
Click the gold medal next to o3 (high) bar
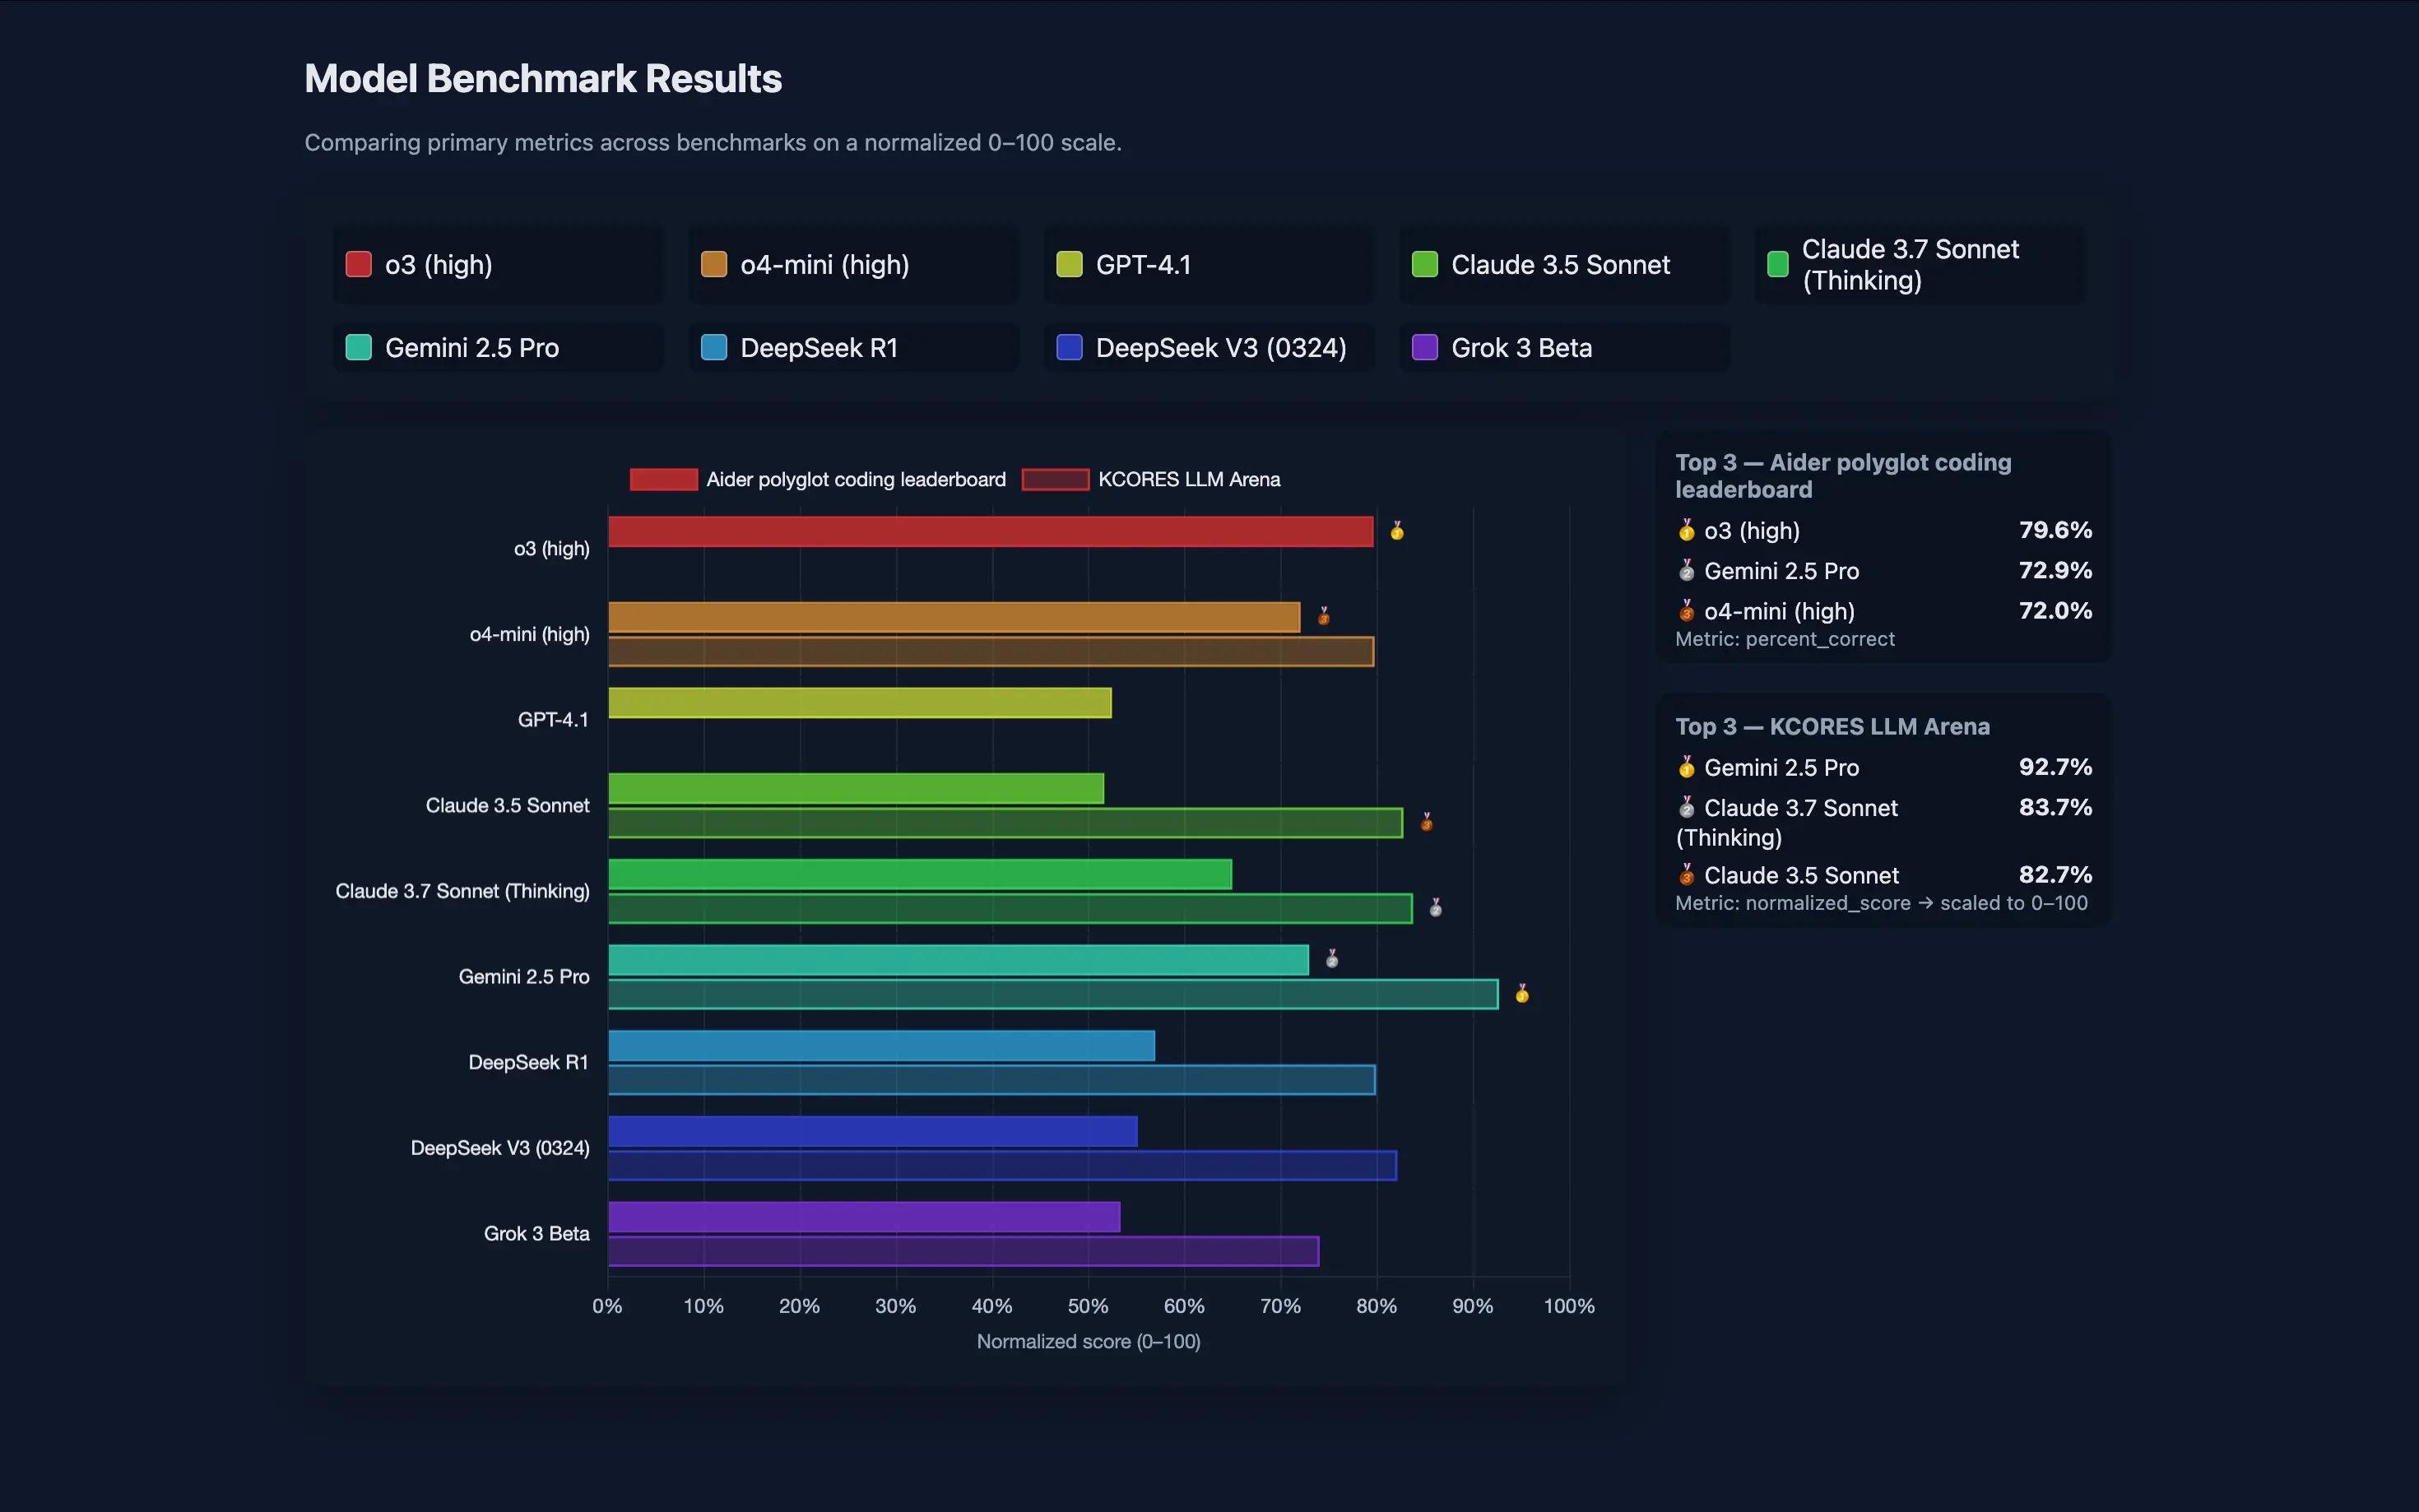point(1397,531)
